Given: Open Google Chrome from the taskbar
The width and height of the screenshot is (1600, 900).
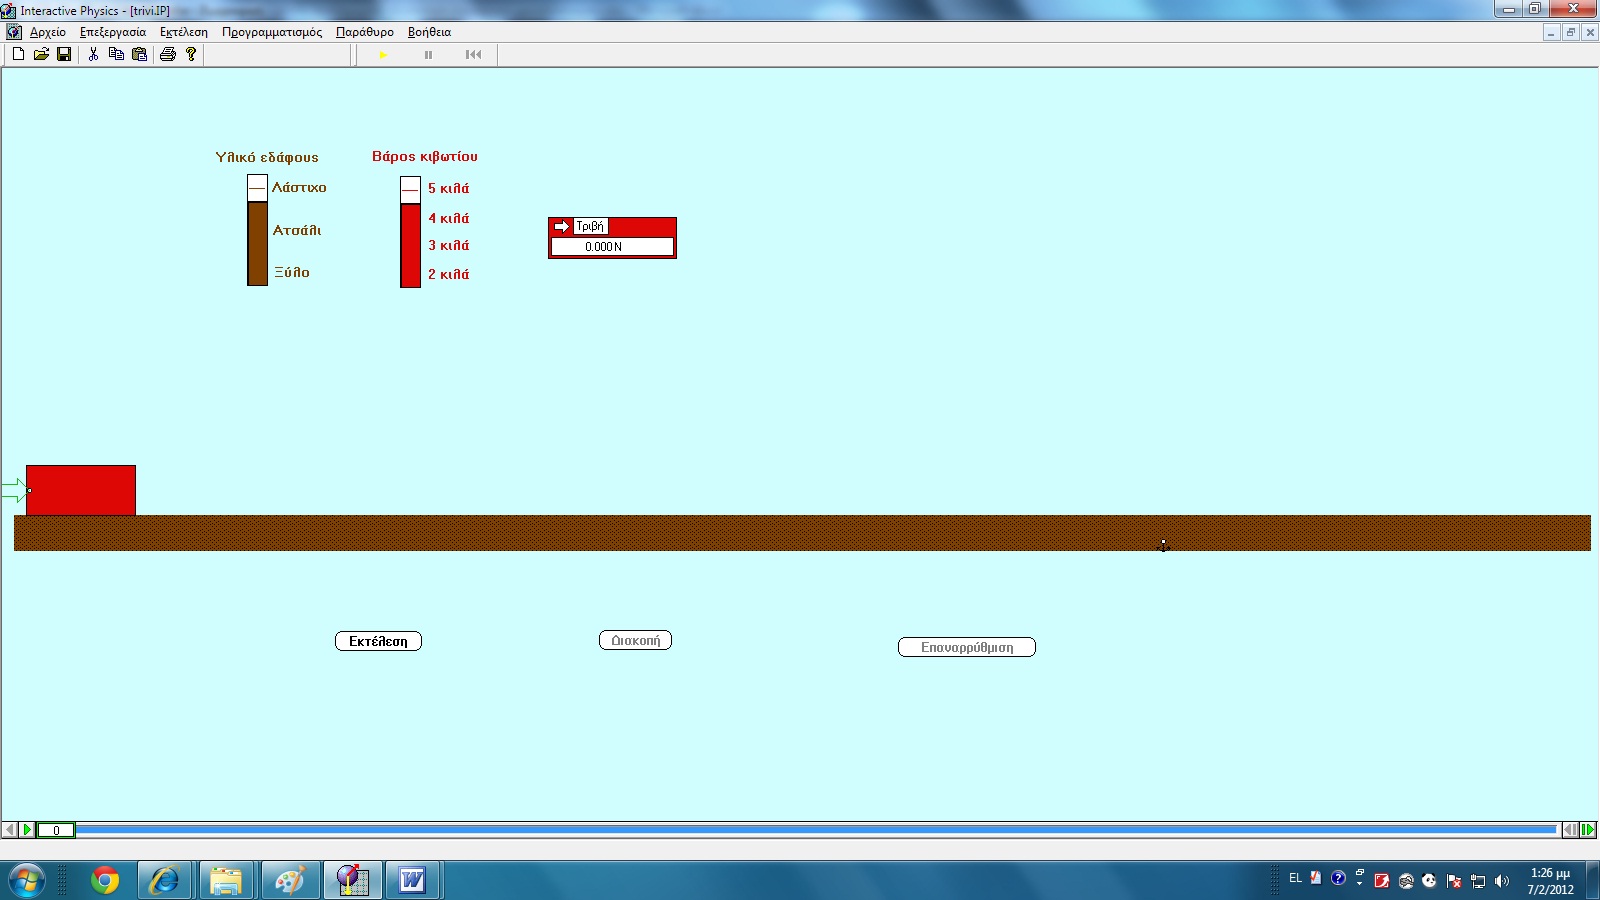Looking at the screenshot, I should [x=105, y=880].
